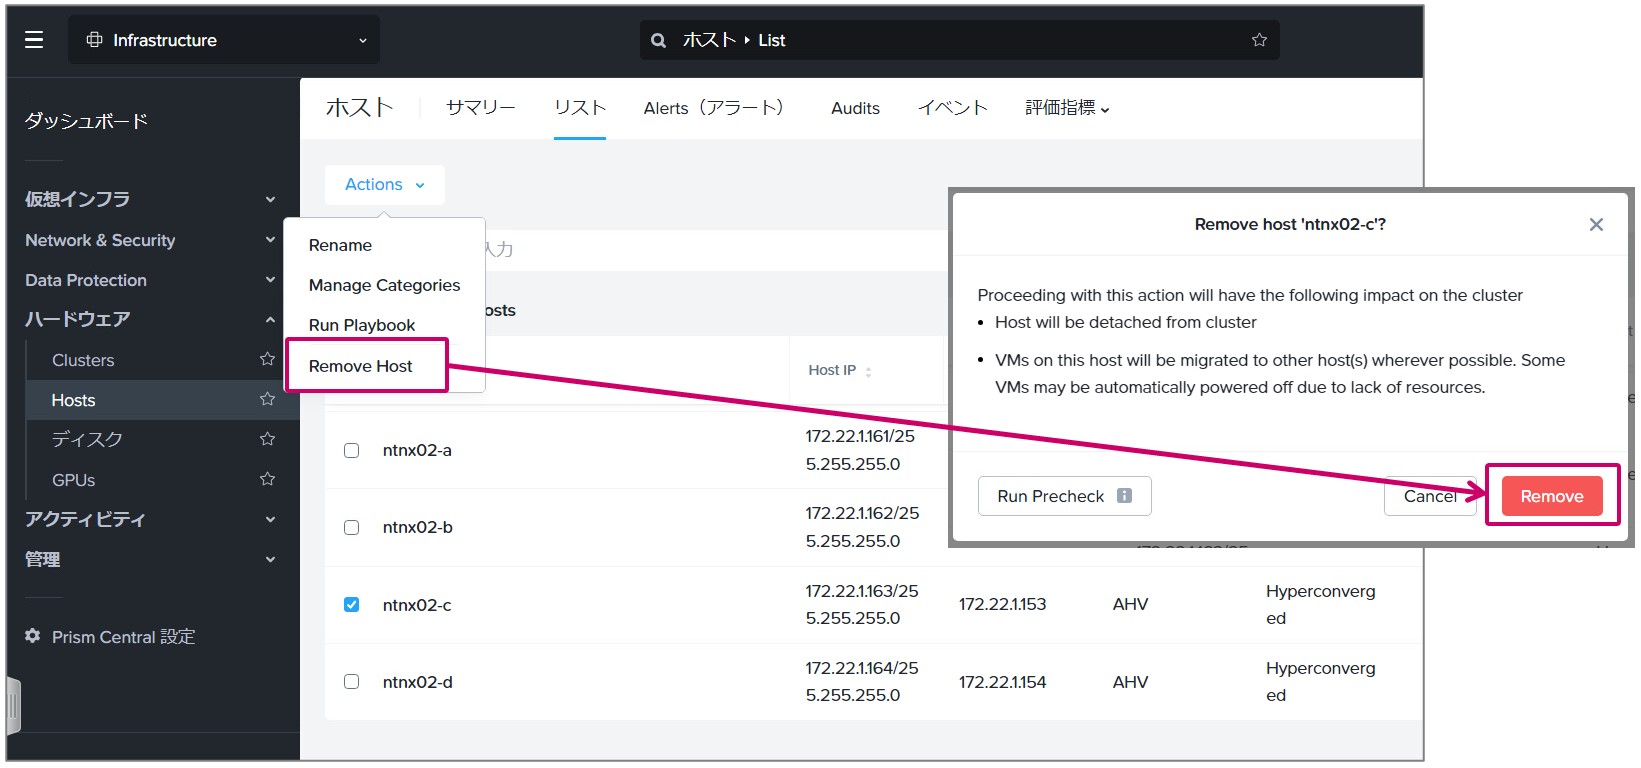Sort by Host IP column arrows
This screenshot has width=1641, height=768.
click(868, 371)
